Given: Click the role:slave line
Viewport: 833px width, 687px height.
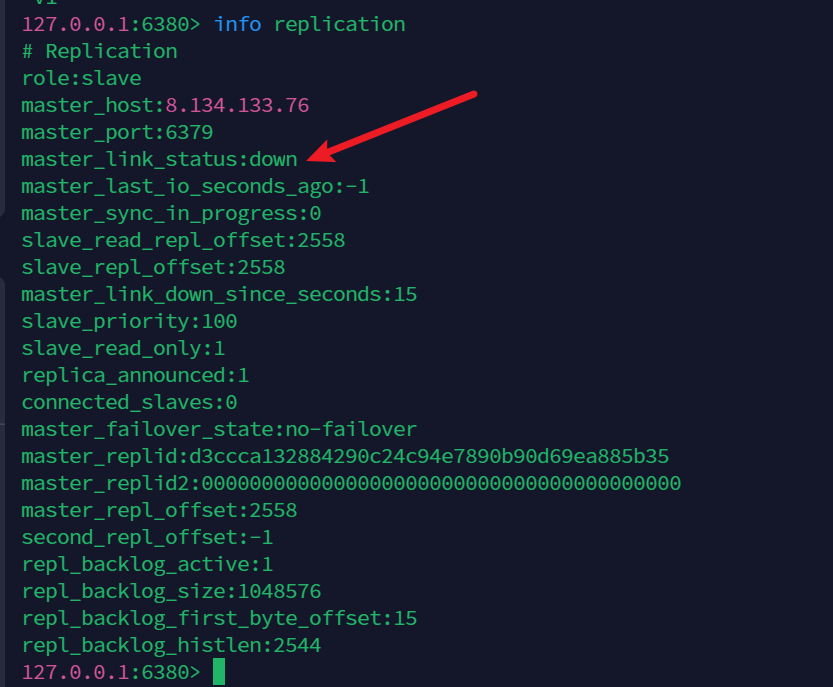Looking at the screenshot, I should (81, 78).
